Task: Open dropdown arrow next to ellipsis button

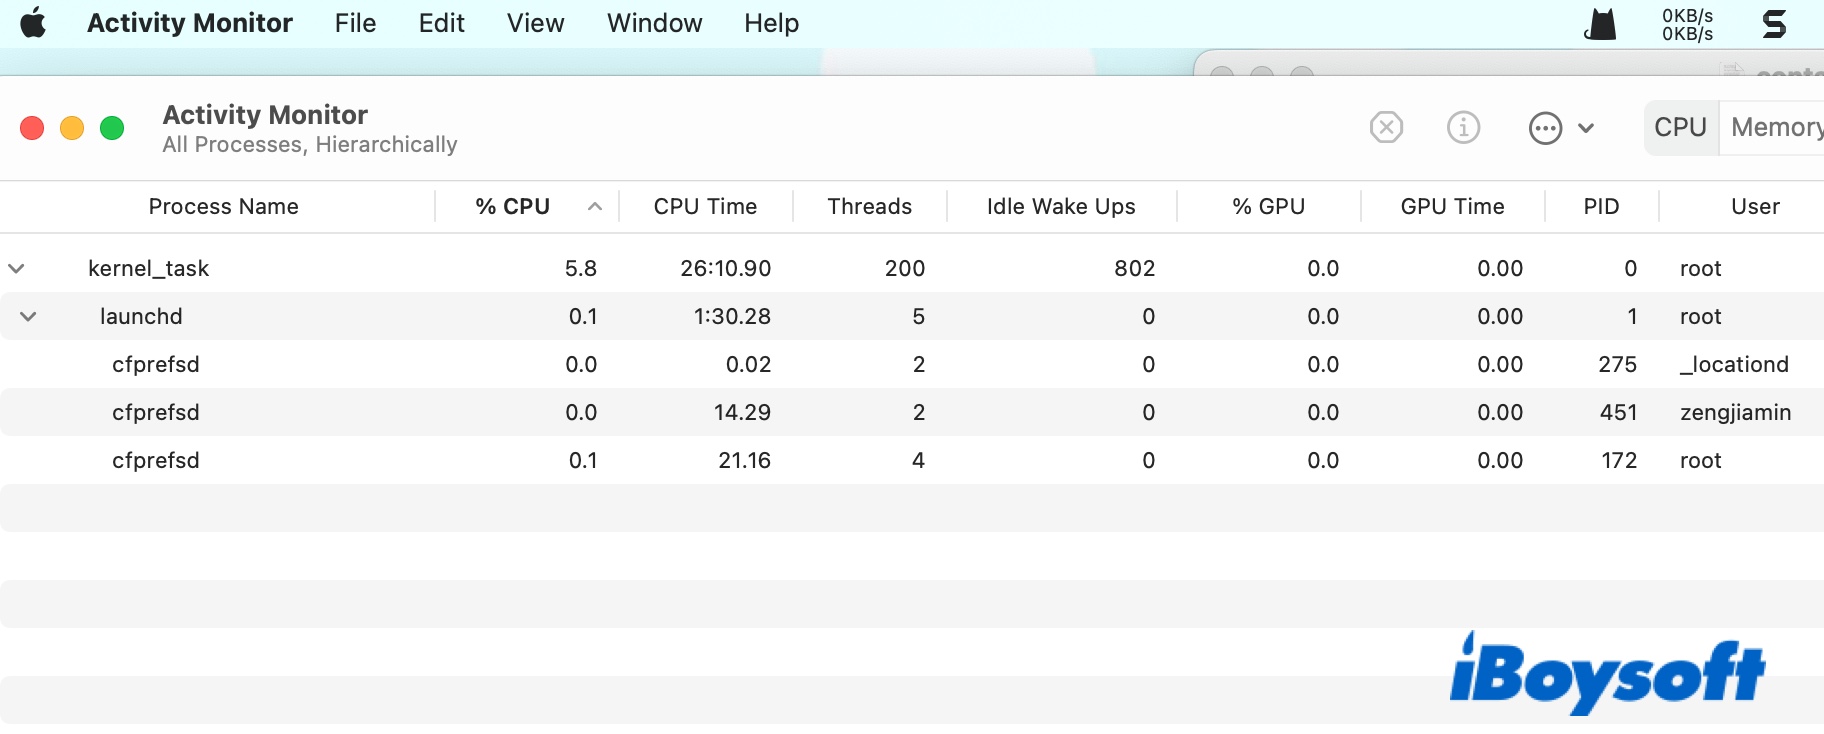Action: pyautogui.click(x=1586, y=128)
